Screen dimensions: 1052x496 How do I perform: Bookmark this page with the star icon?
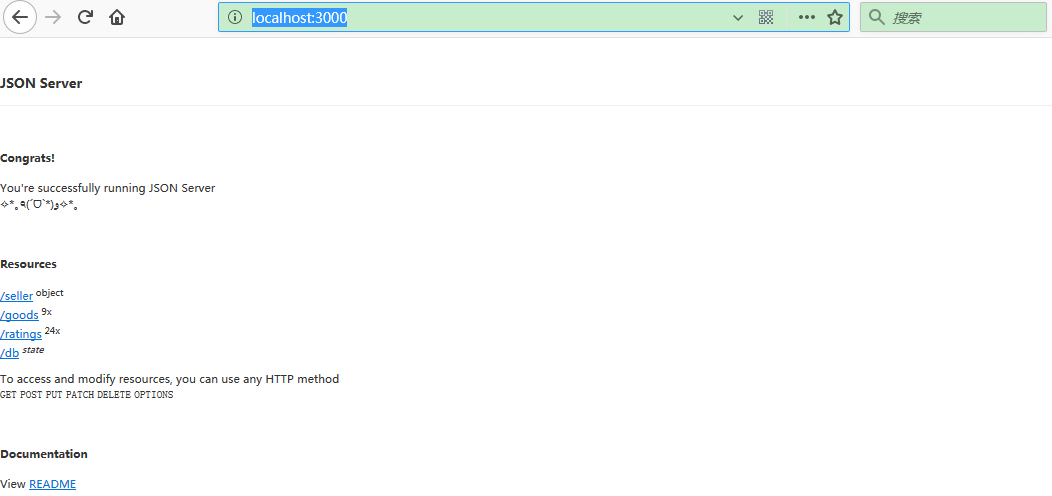coord(835,17)
